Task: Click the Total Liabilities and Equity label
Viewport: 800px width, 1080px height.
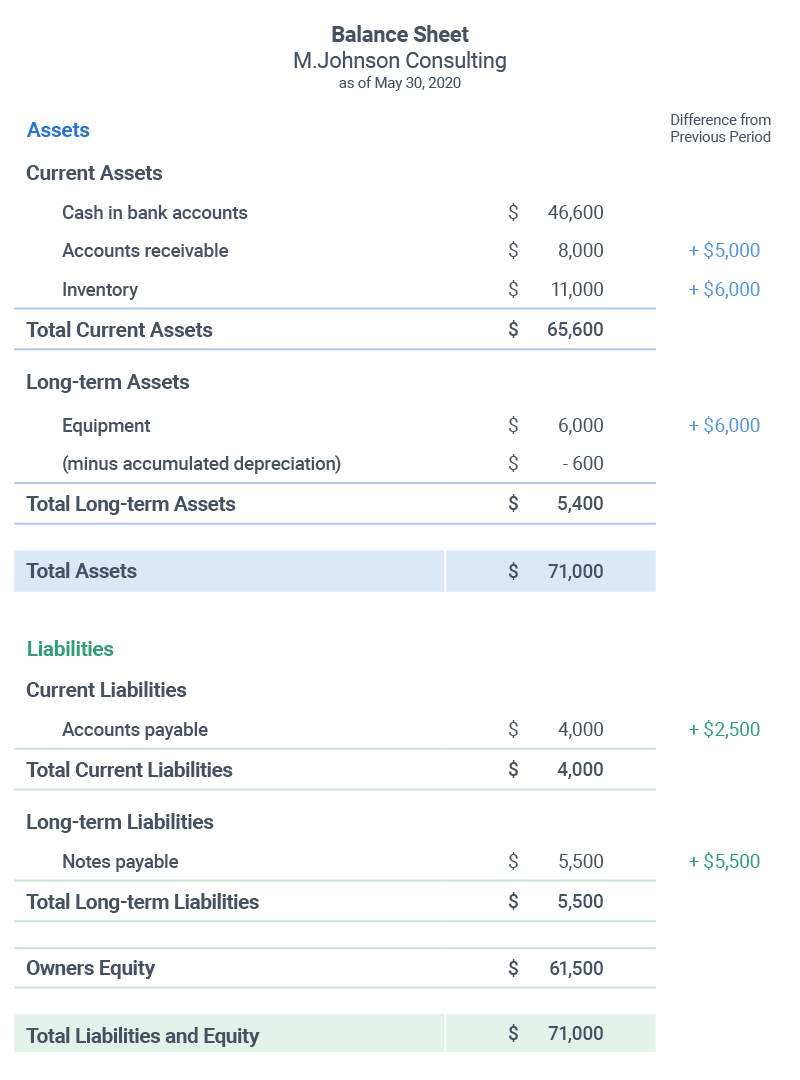Action: click(x=143, y=1036)
